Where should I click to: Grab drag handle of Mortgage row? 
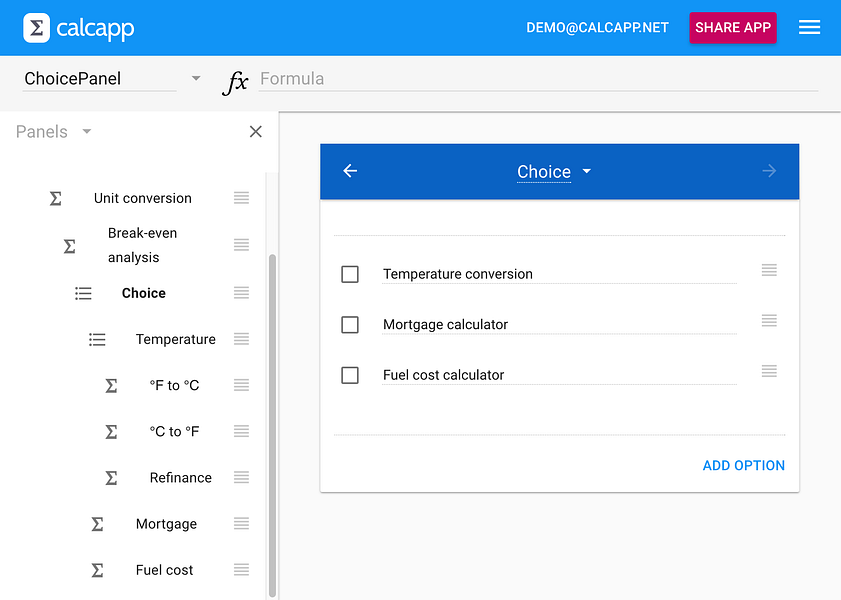coord(241,523)
